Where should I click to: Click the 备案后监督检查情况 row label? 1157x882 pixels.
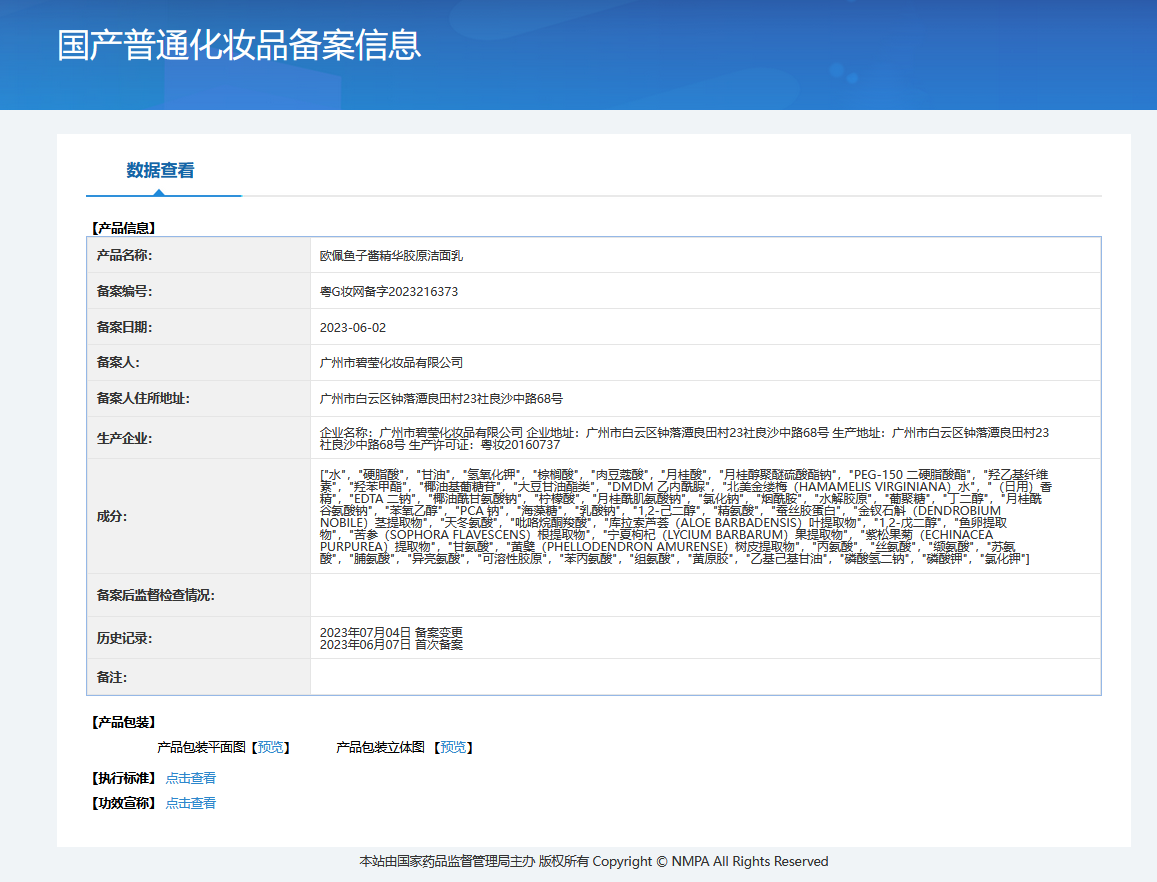(156, 595)
